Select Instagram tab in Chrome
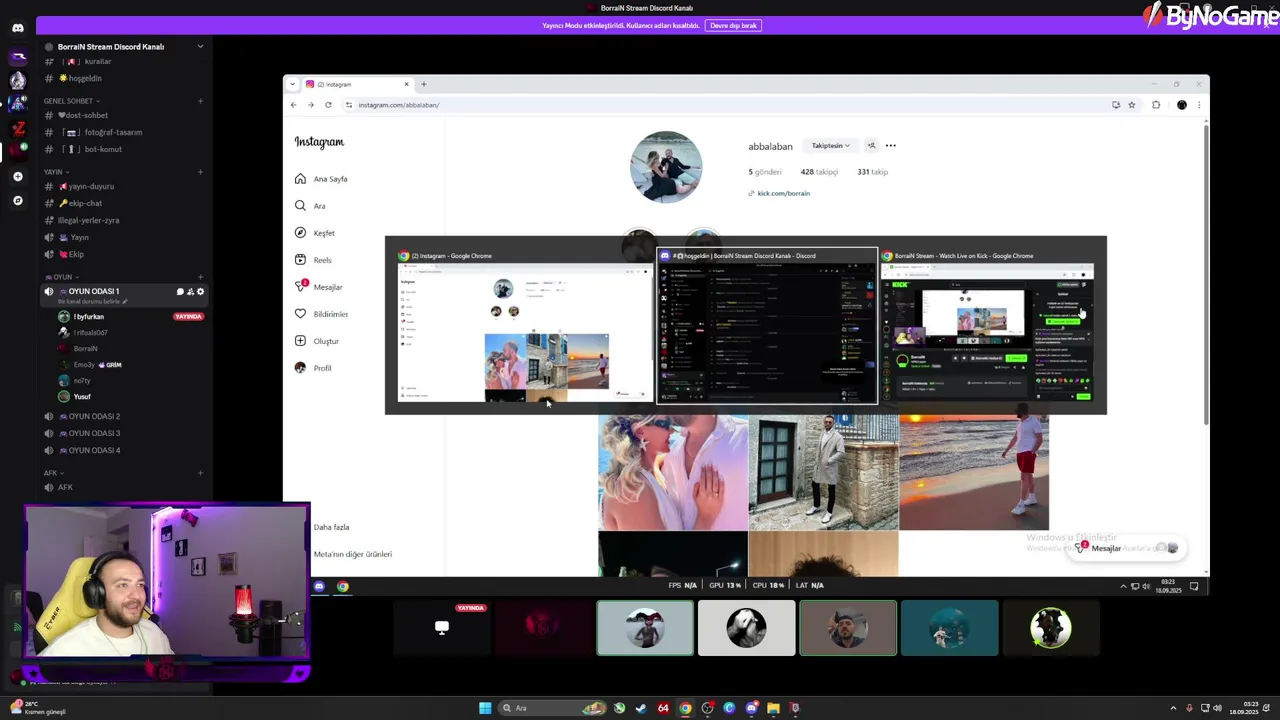The height and width of the screenshot is (720, 1280). click(358, 84)
